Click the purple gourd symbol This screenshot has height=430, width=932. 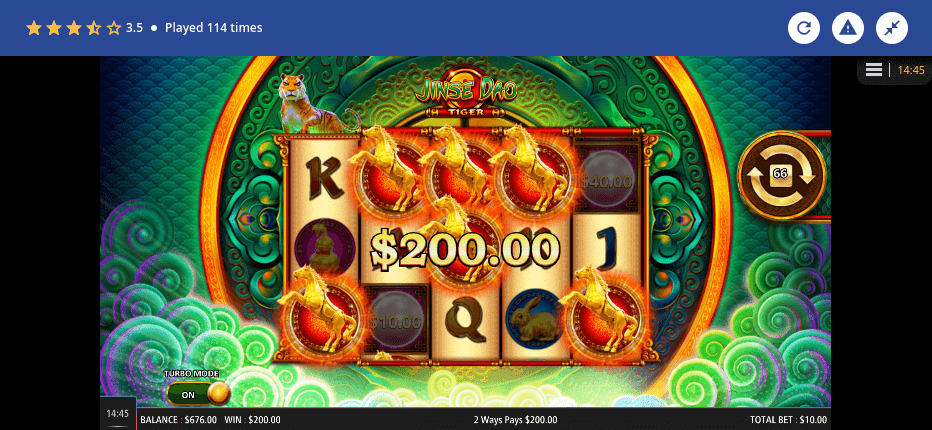[324, 245]
